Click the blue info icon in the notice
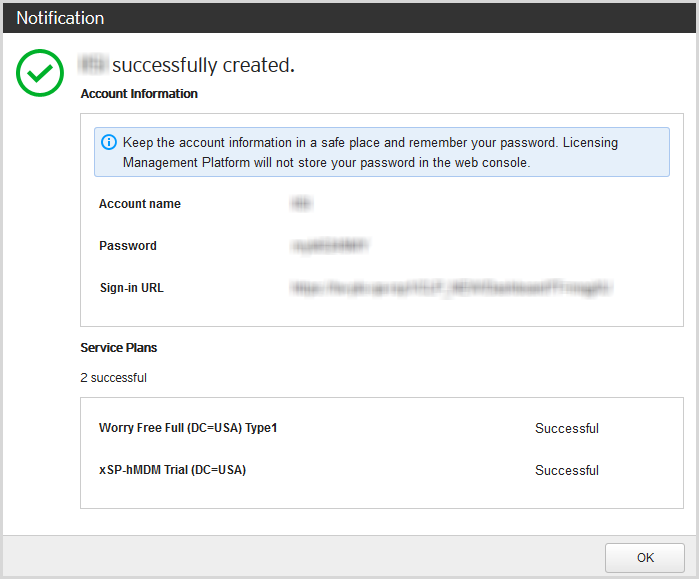 [x=109, y=142]
